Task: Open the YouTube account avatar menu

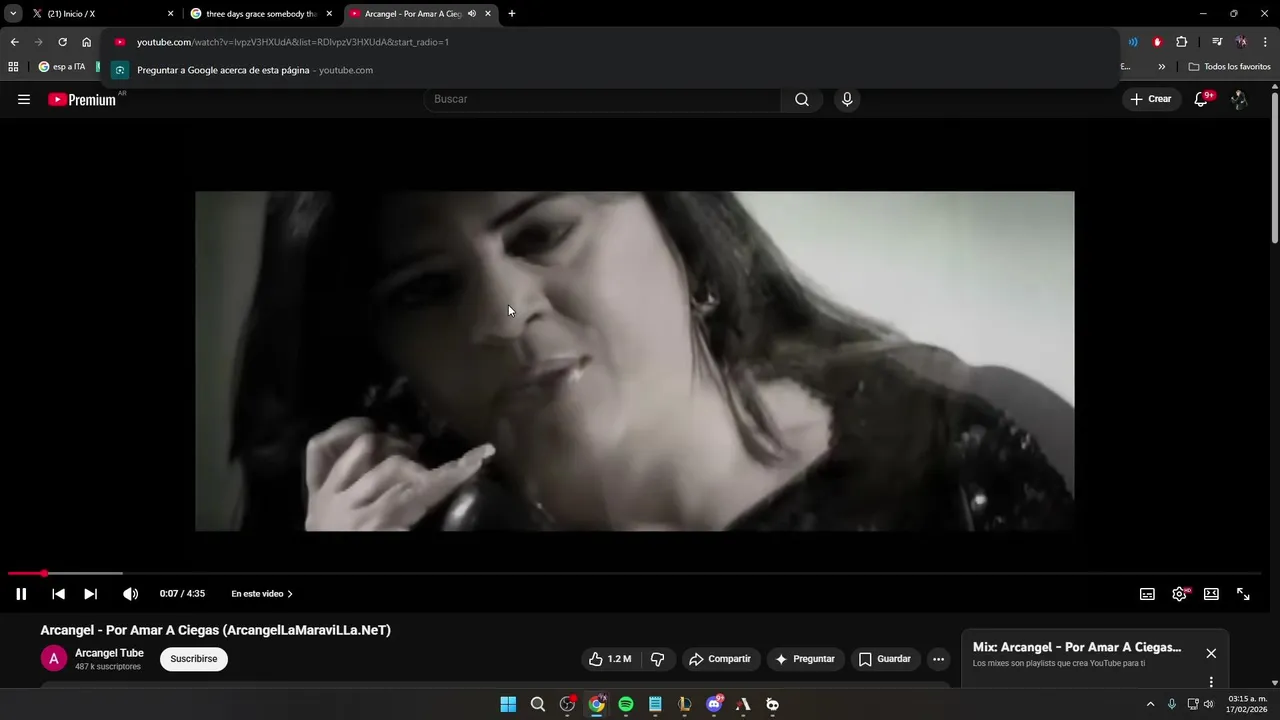Action: coord(1239,99)
